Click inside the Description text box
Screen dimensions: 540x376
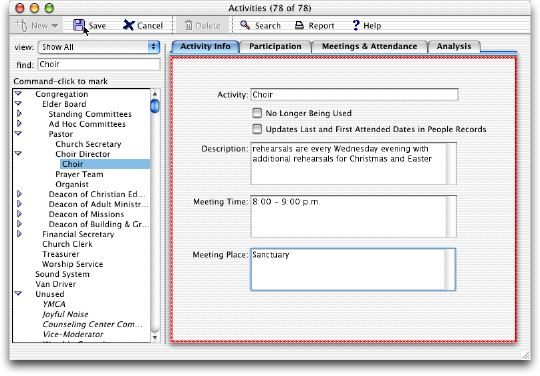click(348, 164)
